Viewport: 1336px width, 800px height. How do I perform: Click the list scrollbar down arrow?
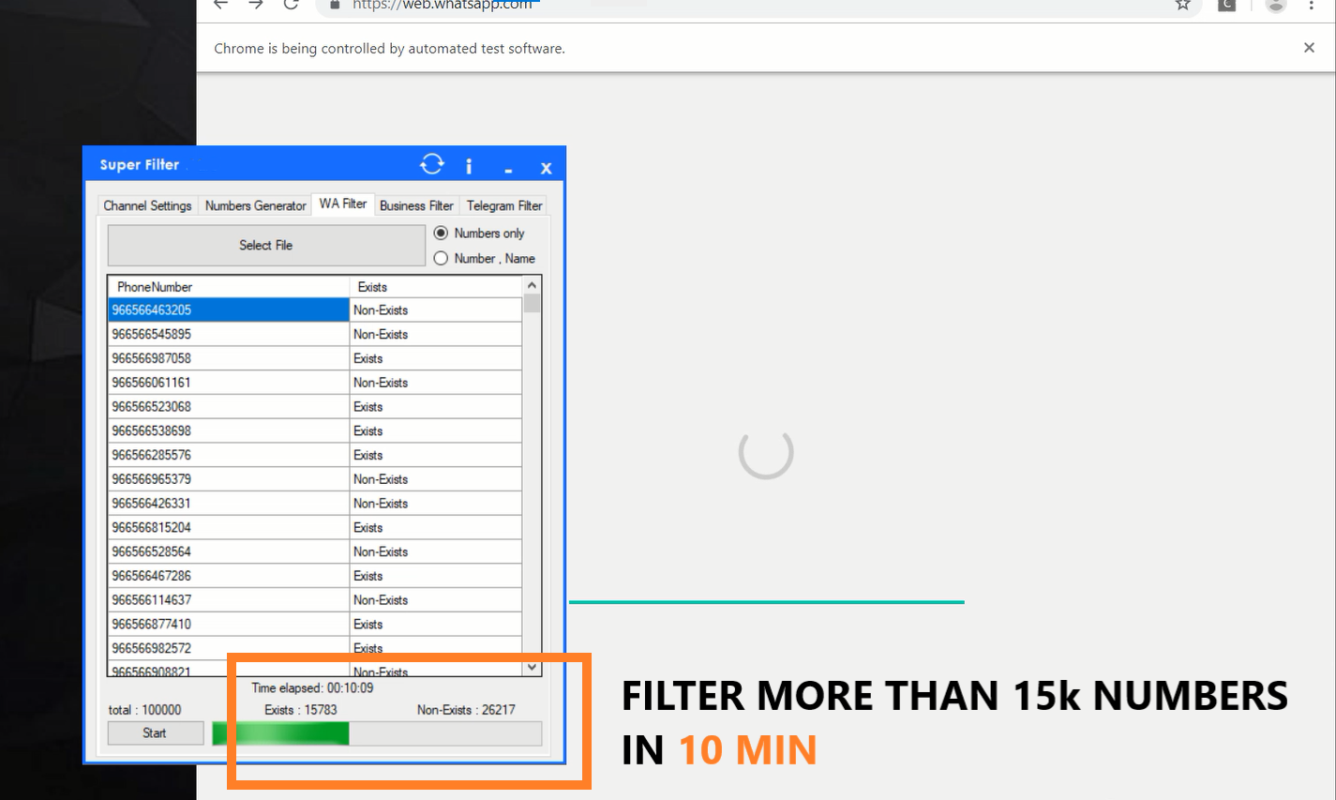532,667
